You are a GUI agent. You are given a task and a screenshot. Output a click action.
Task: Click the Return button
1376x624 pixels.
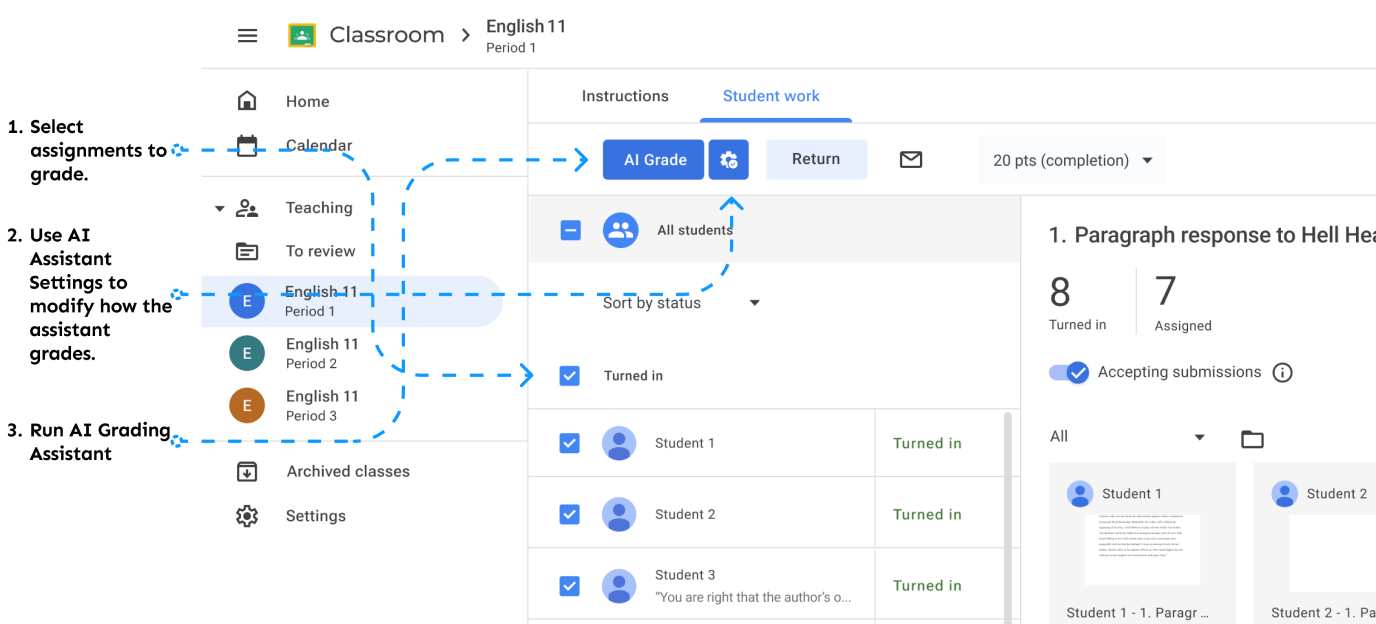(x=816, y=160)
